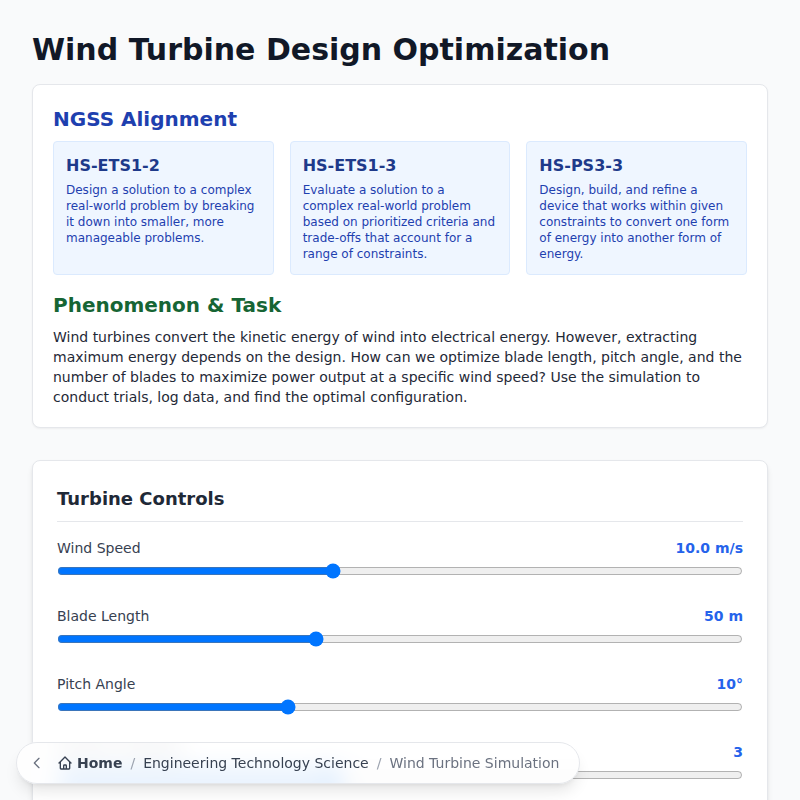
Task: Click the back chevron in the breadcrumb bar
Action: coord(36,762)
